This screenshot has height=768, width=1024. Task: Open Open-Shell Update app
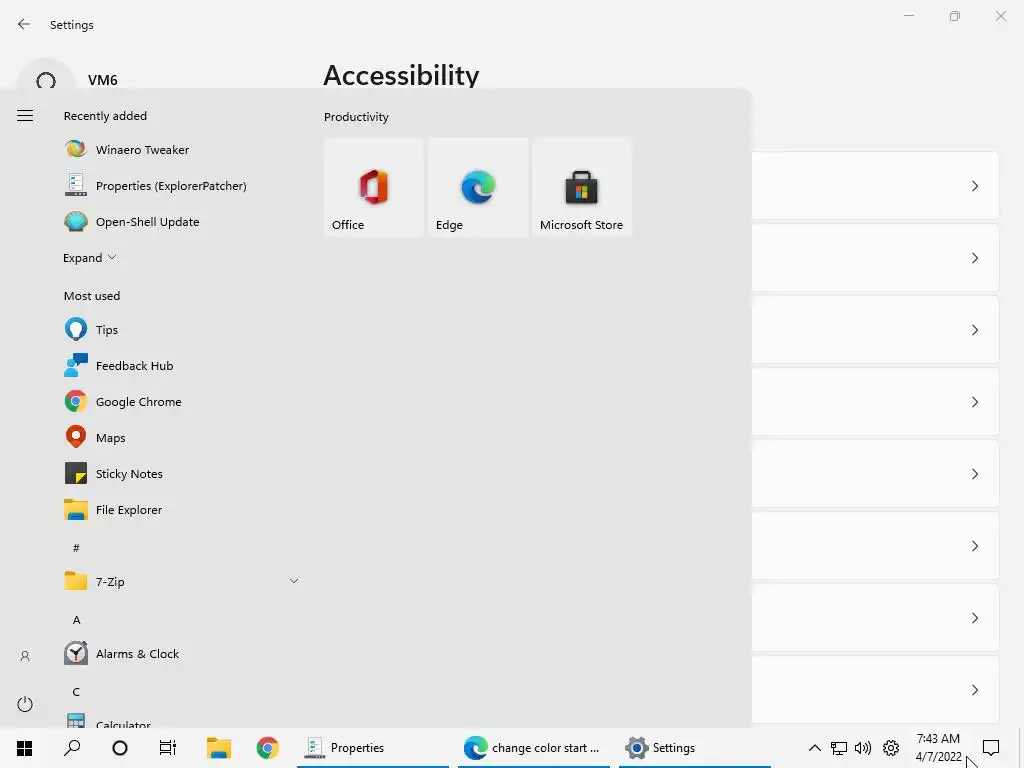click(180, 221)
